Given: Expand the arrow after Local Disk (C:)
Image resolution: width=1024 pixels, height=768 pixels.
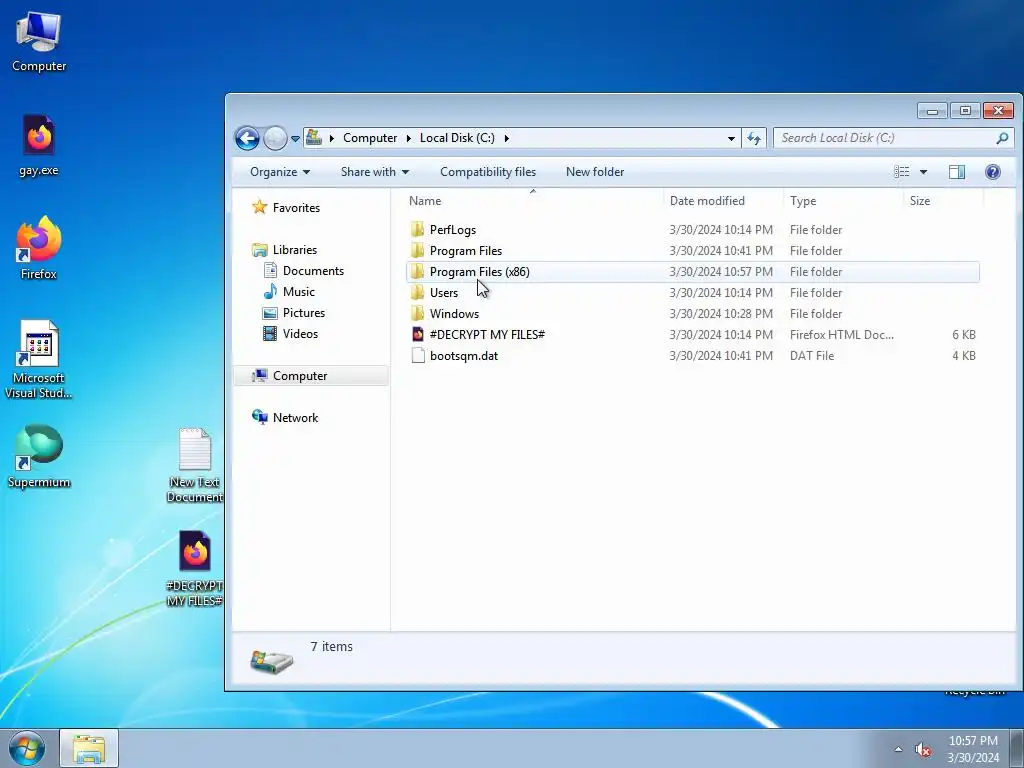Looking at the screenshot, I should [x=507, y=138].
